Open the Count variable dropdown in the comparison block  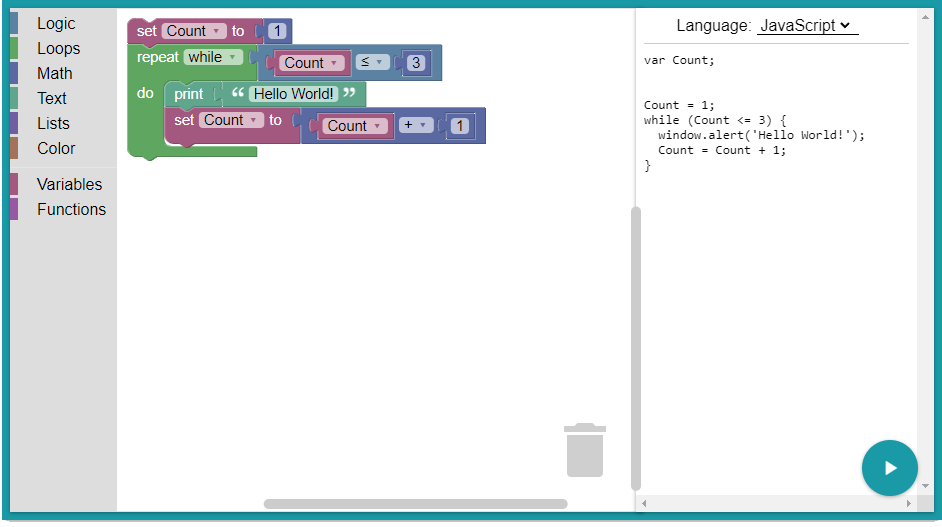tap(312, 62)
